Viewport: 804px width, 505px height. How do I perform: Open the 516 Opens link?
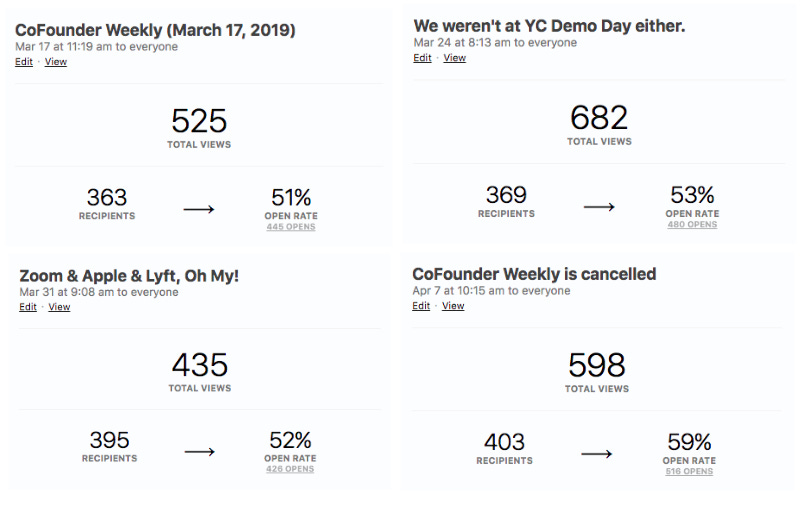689,471
